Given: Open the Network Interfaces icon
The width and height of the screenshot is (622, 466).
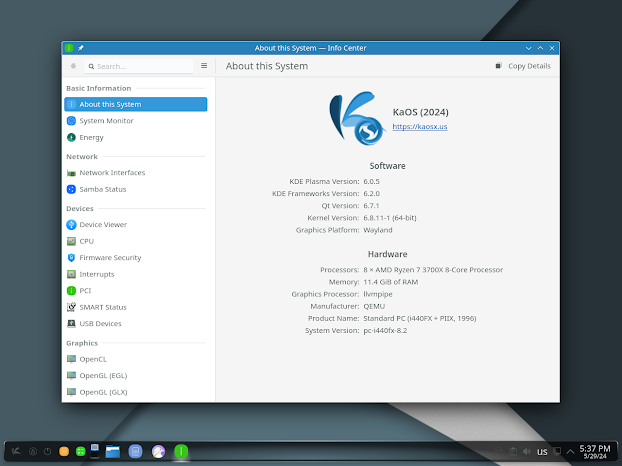Looking at the screenshot, I should click(71, 173).
